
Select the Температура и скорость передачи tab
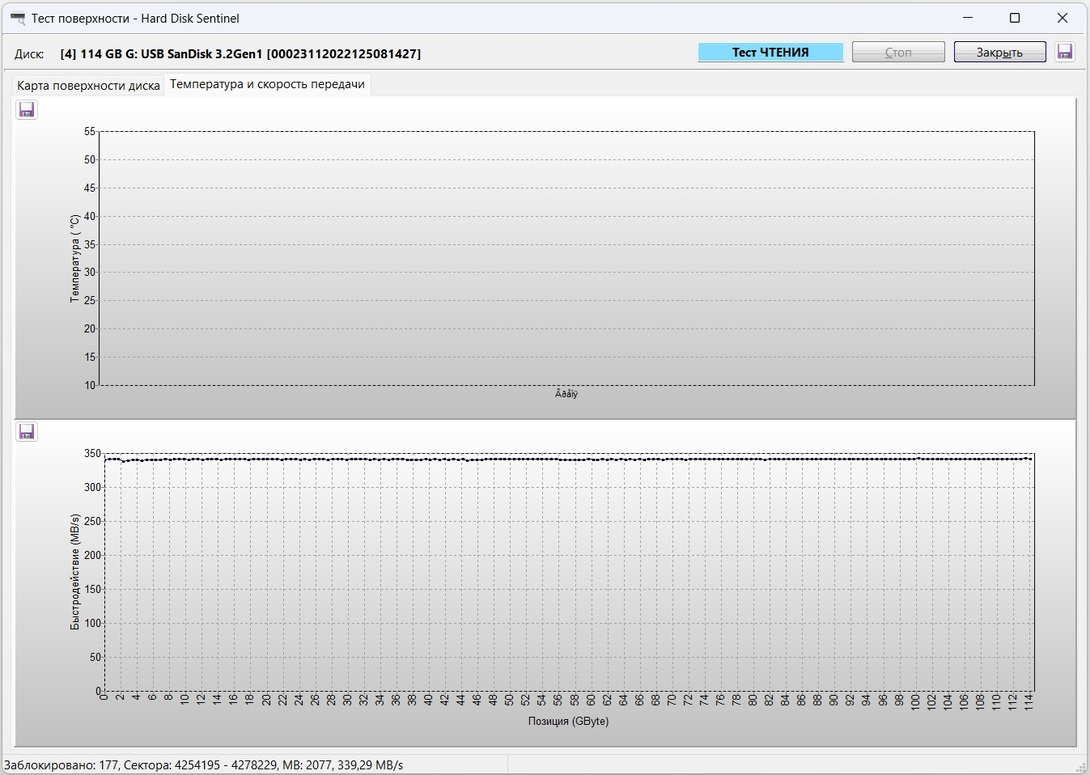267,85
